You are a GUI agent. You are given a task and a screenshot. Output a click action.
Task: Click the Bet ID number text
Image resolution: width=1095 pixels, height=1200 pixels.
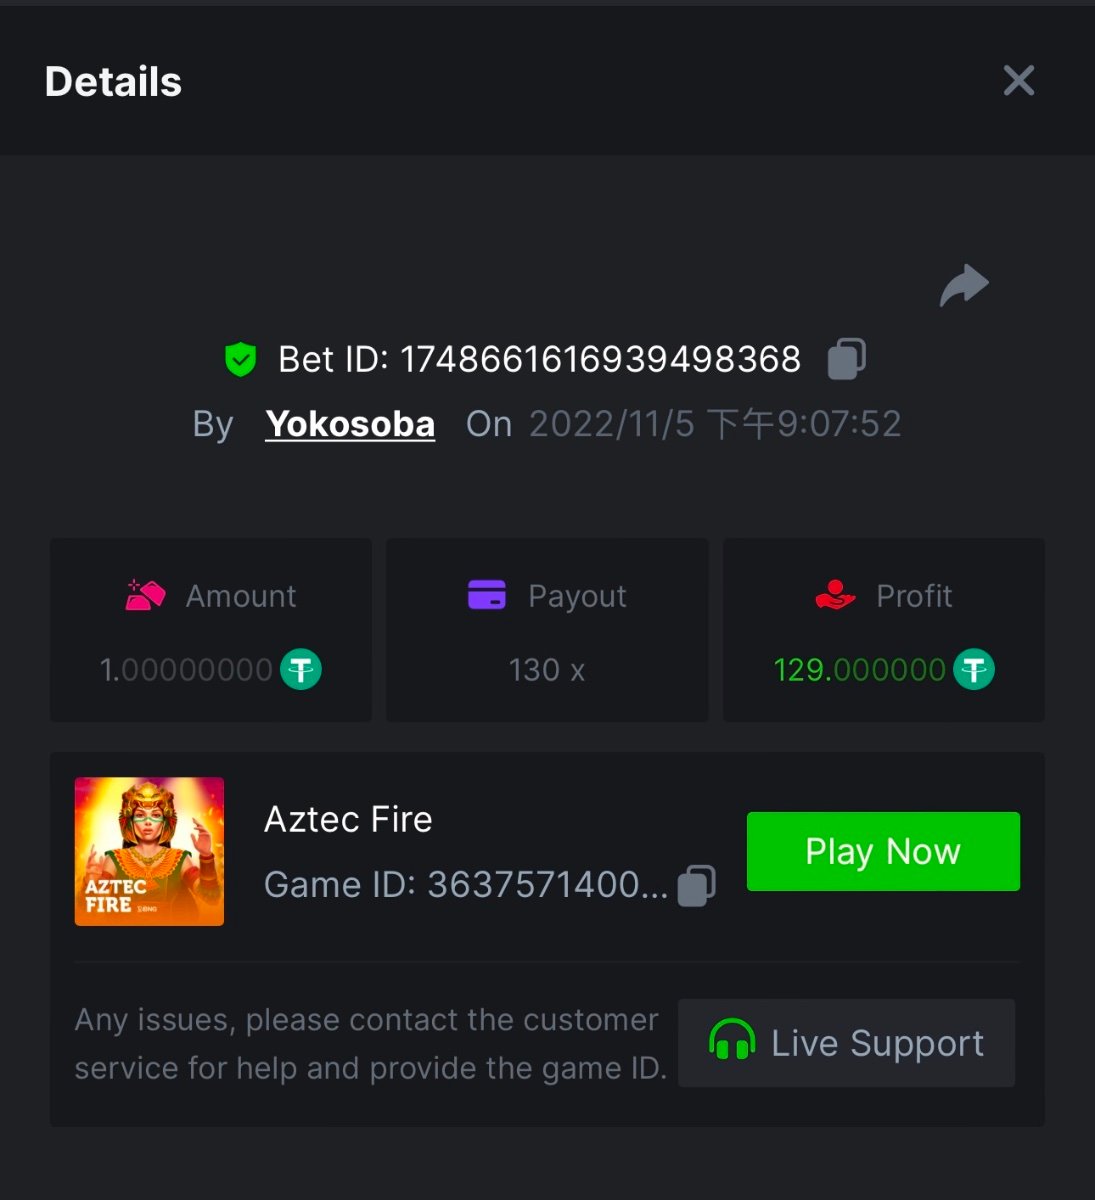coord(600,359)
